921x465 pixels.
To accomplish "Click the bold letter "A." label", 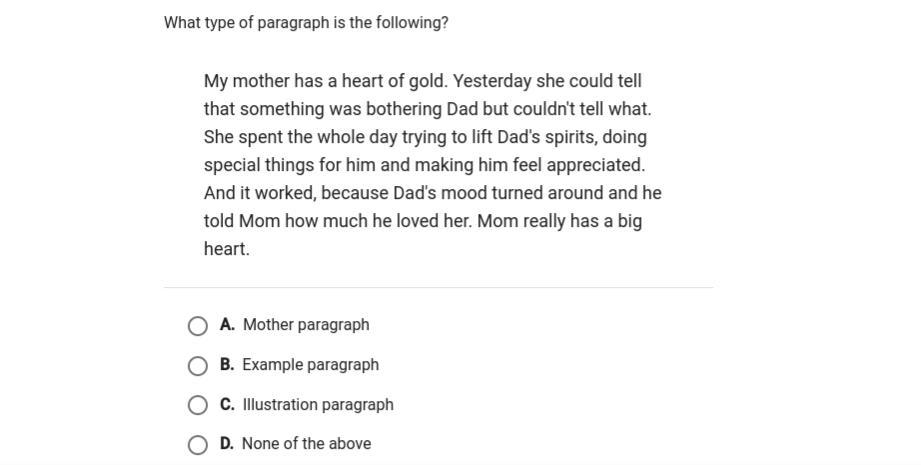I will 227,325.
